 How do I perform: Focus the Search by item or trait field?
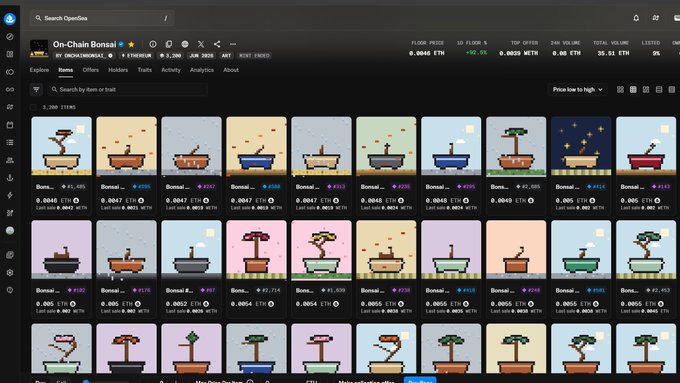[x=127, y=89]
